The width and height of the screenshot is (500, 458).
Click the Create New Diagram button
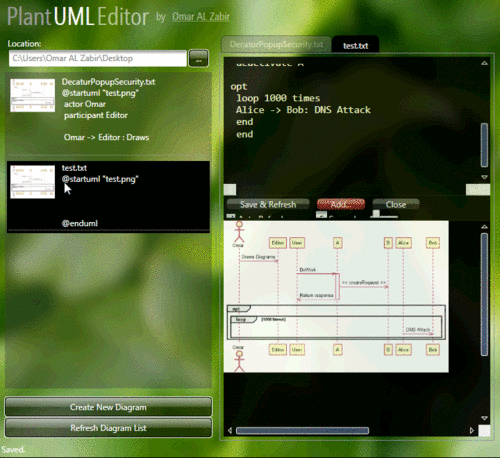tap(108, 407)
